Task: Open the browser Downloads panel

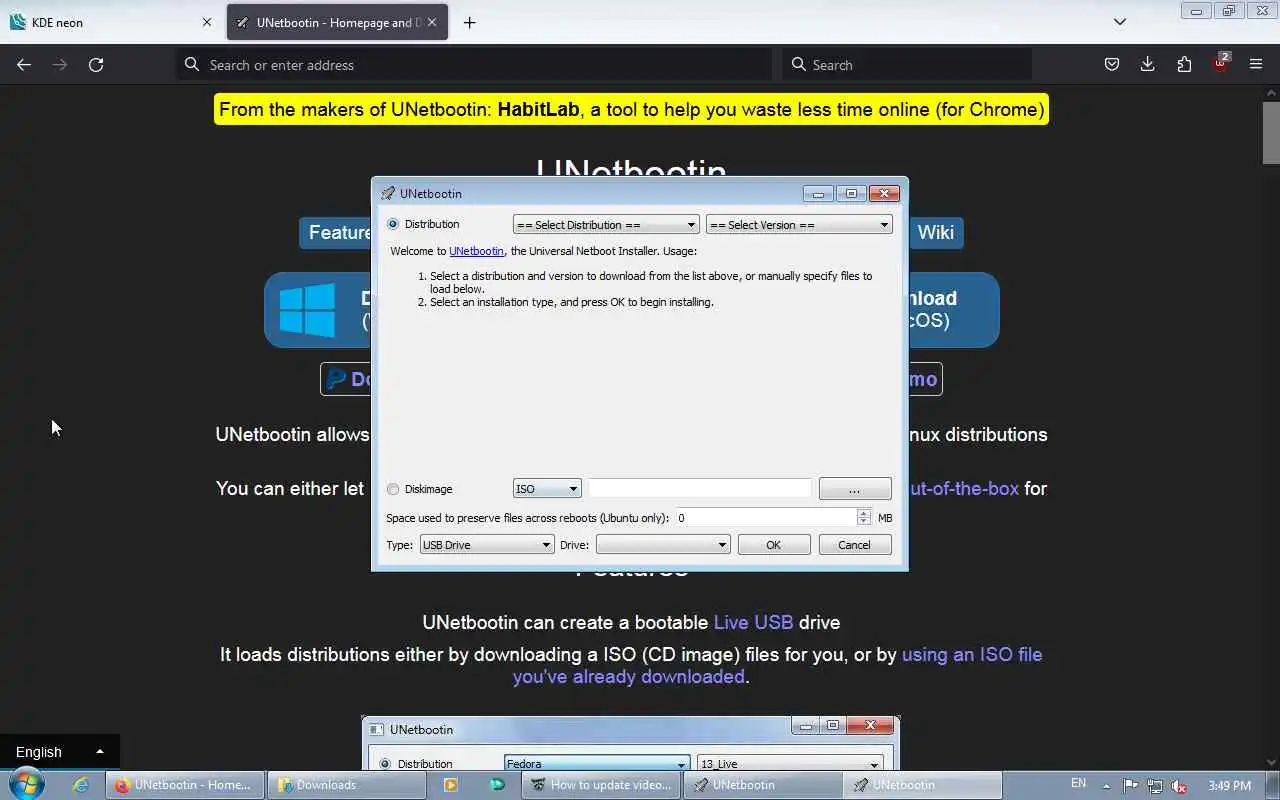Action: 1147,64
